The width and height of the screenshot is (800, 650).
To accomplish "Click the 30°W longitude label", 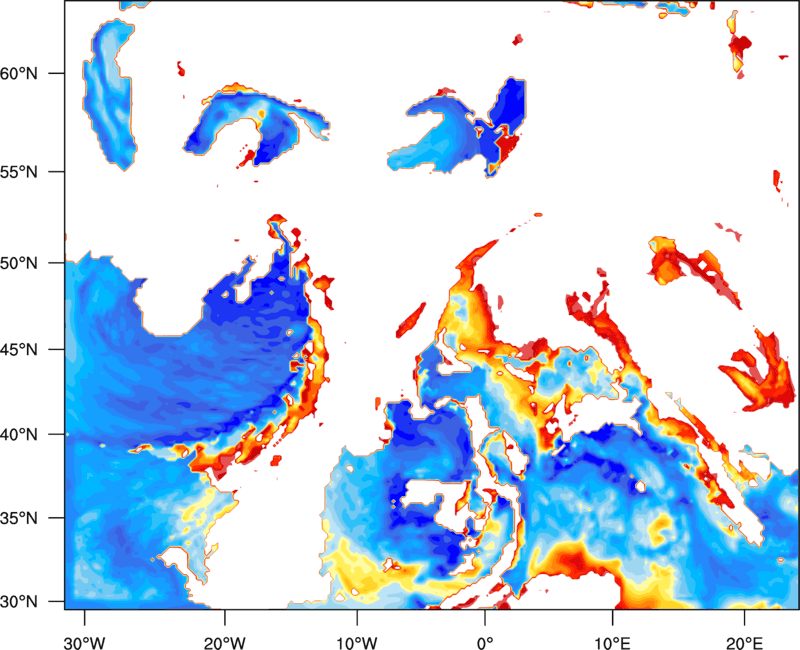I will pyautogui.click(x=84, y=643).
